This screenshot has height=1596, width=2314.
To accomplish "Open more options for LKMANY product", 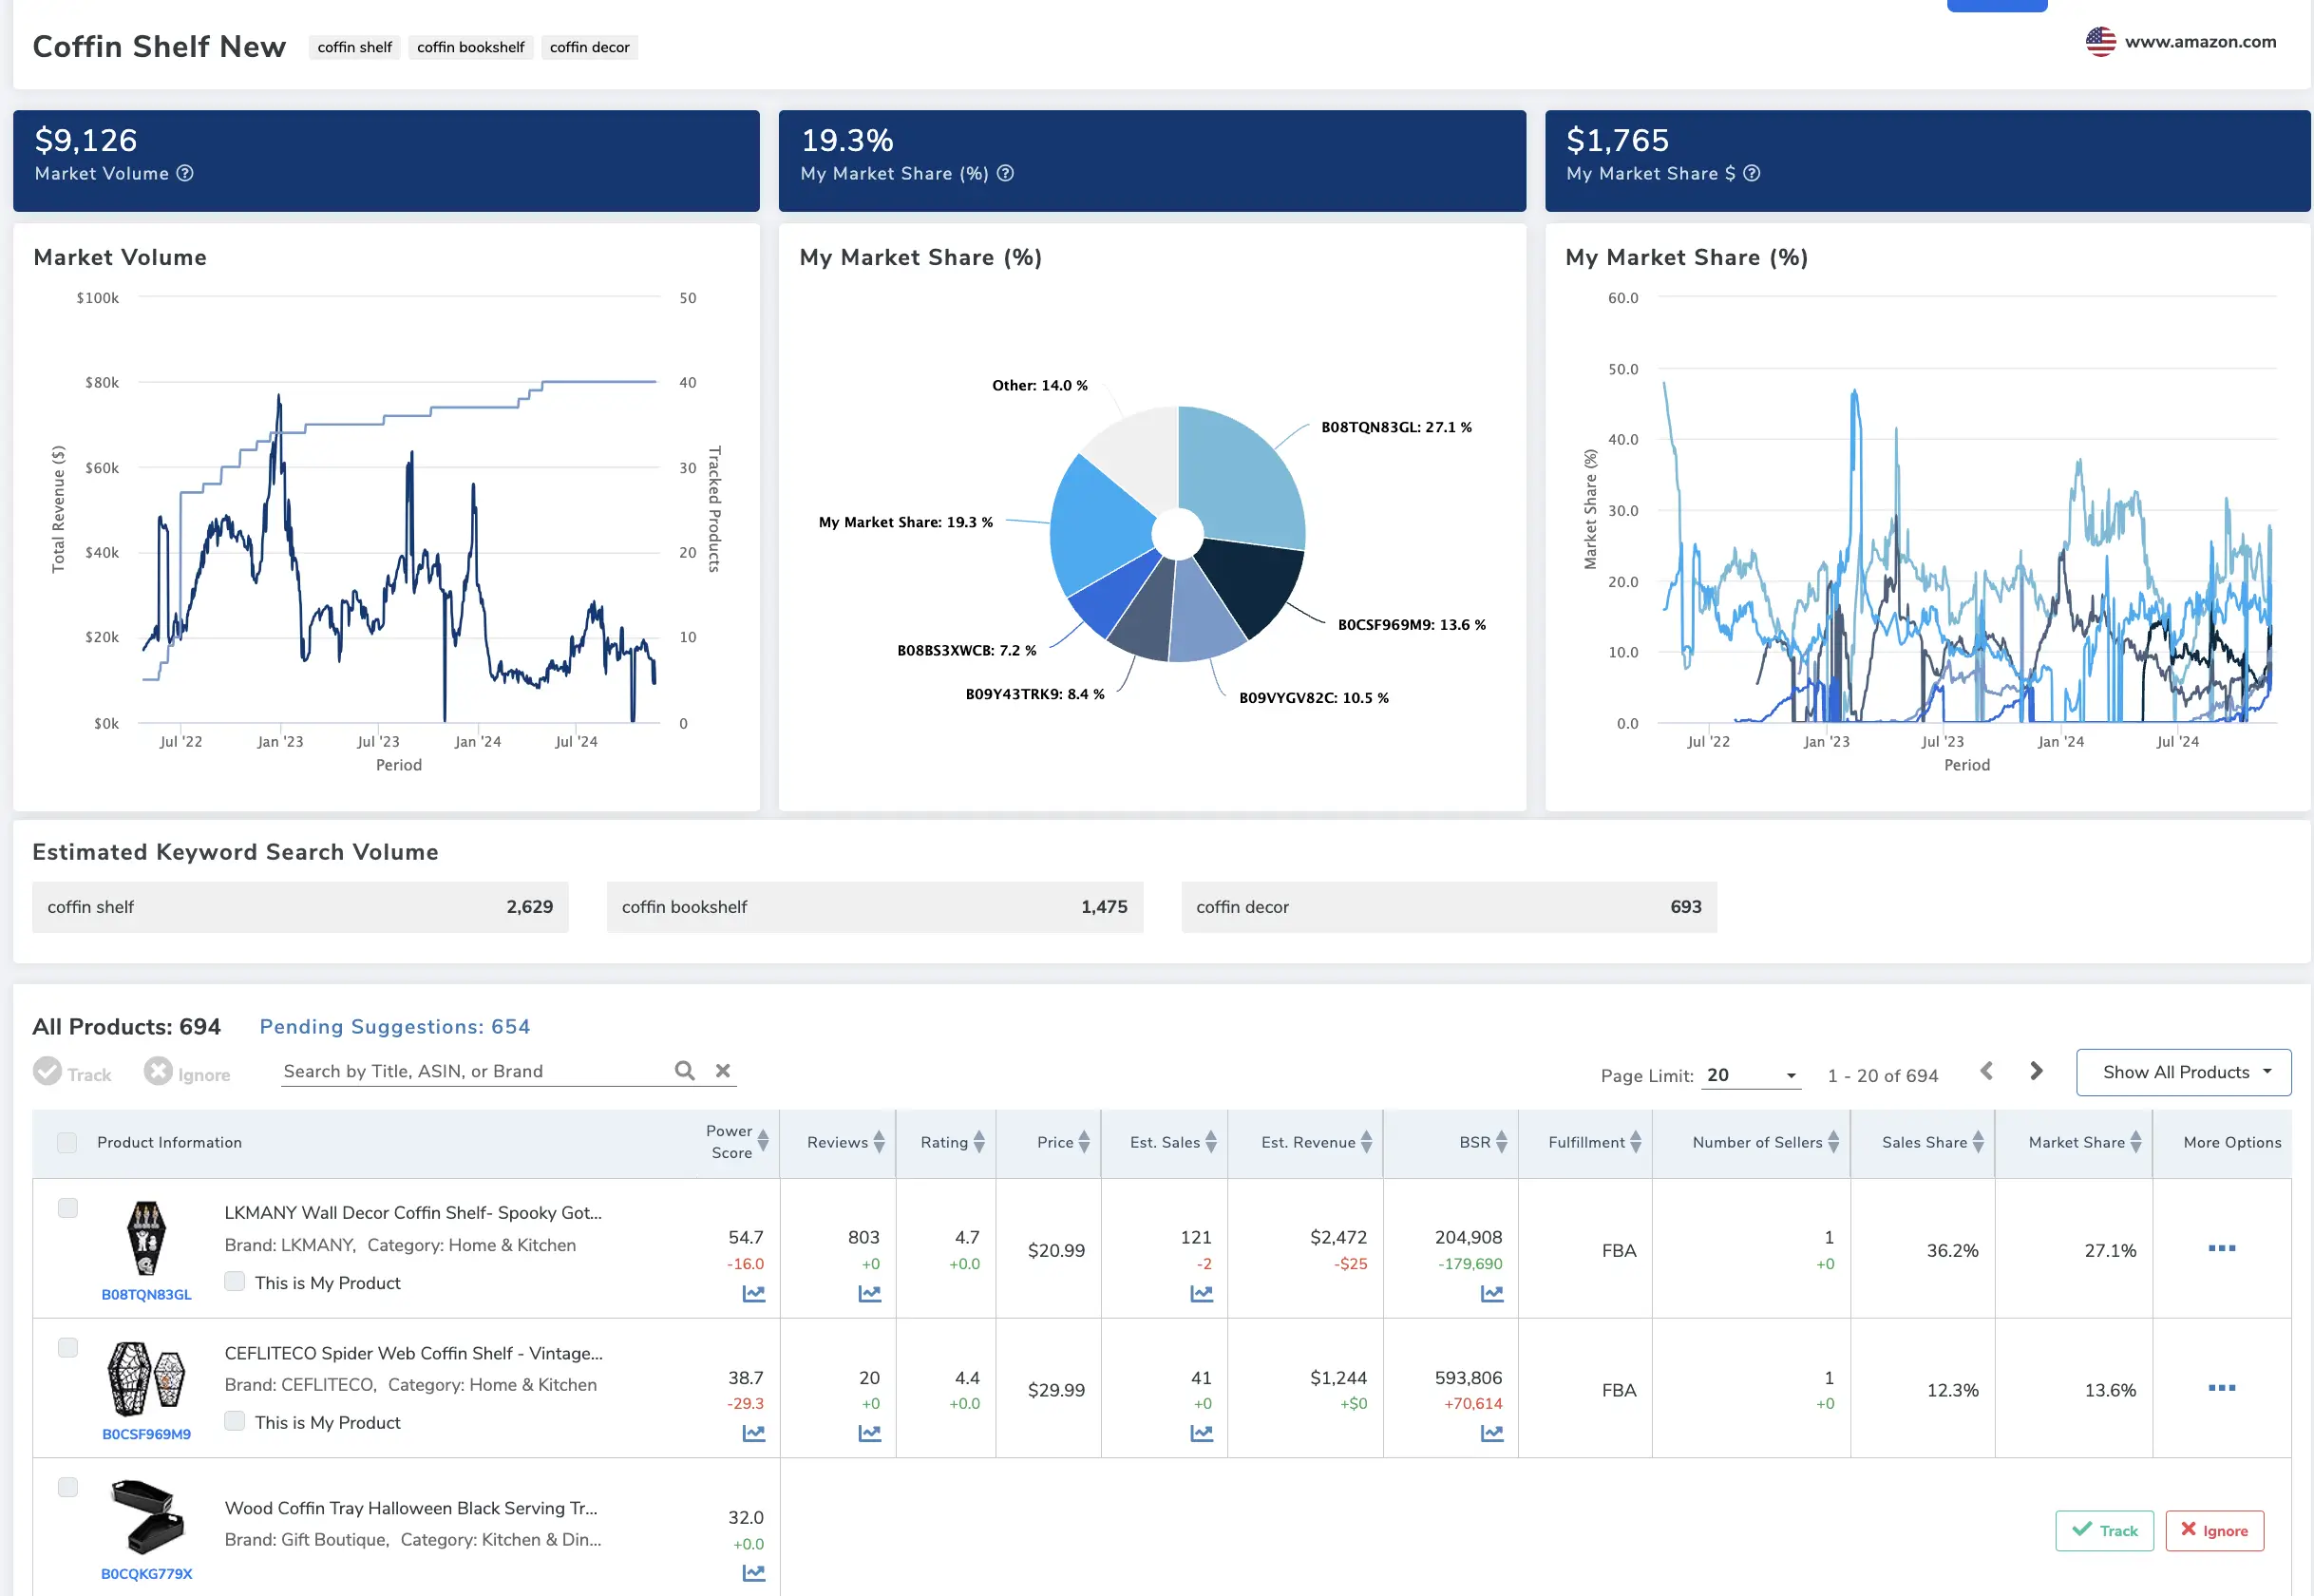I will point(2222,1248).
